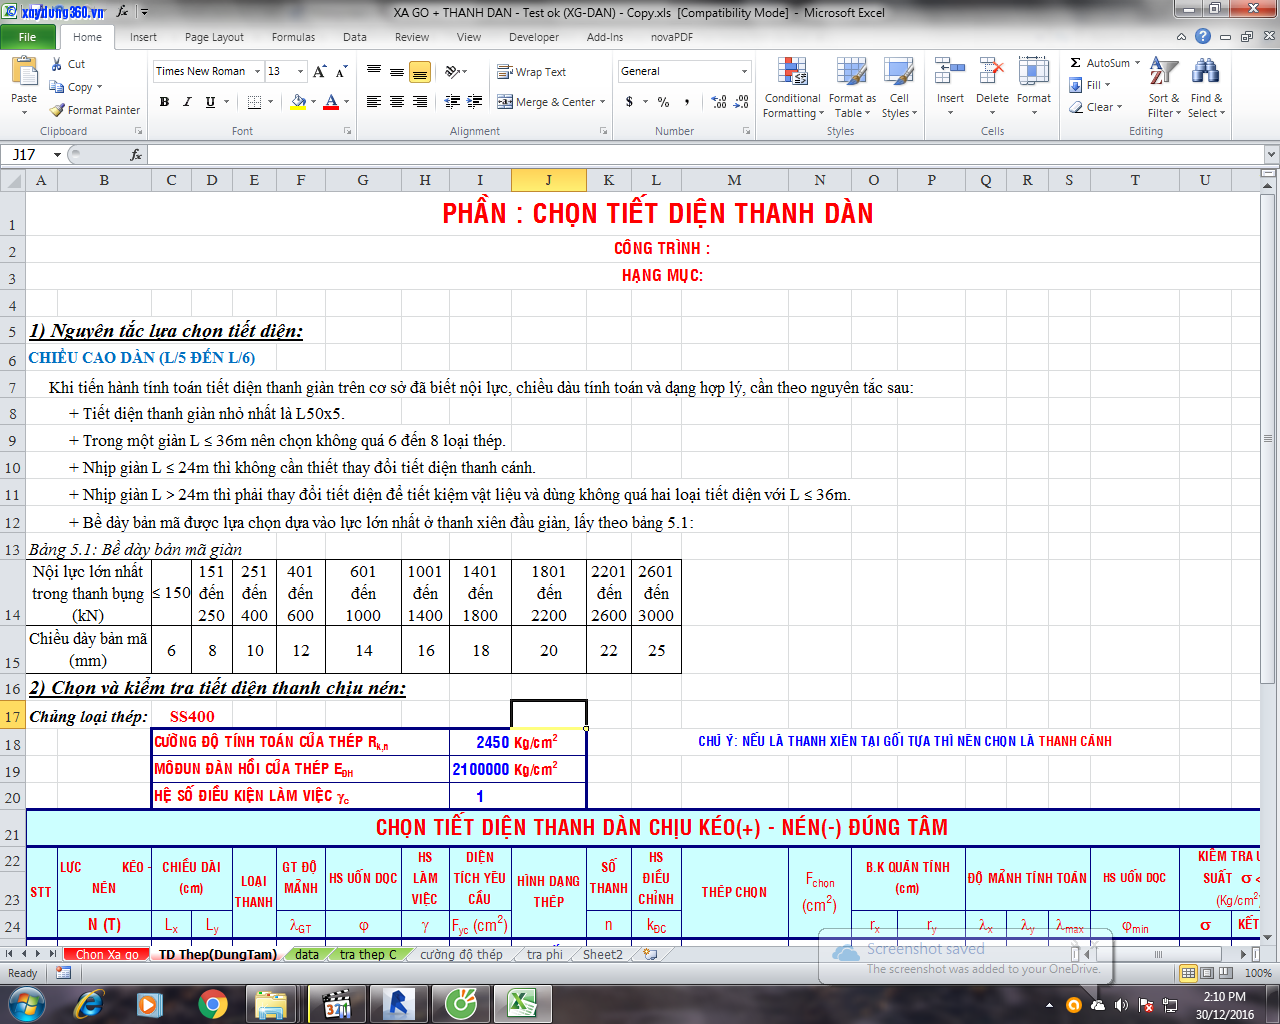This screenshot has width=1280, height=1024.
Task: Pick the red Font Color swatch button
Action: click(331, 102)
